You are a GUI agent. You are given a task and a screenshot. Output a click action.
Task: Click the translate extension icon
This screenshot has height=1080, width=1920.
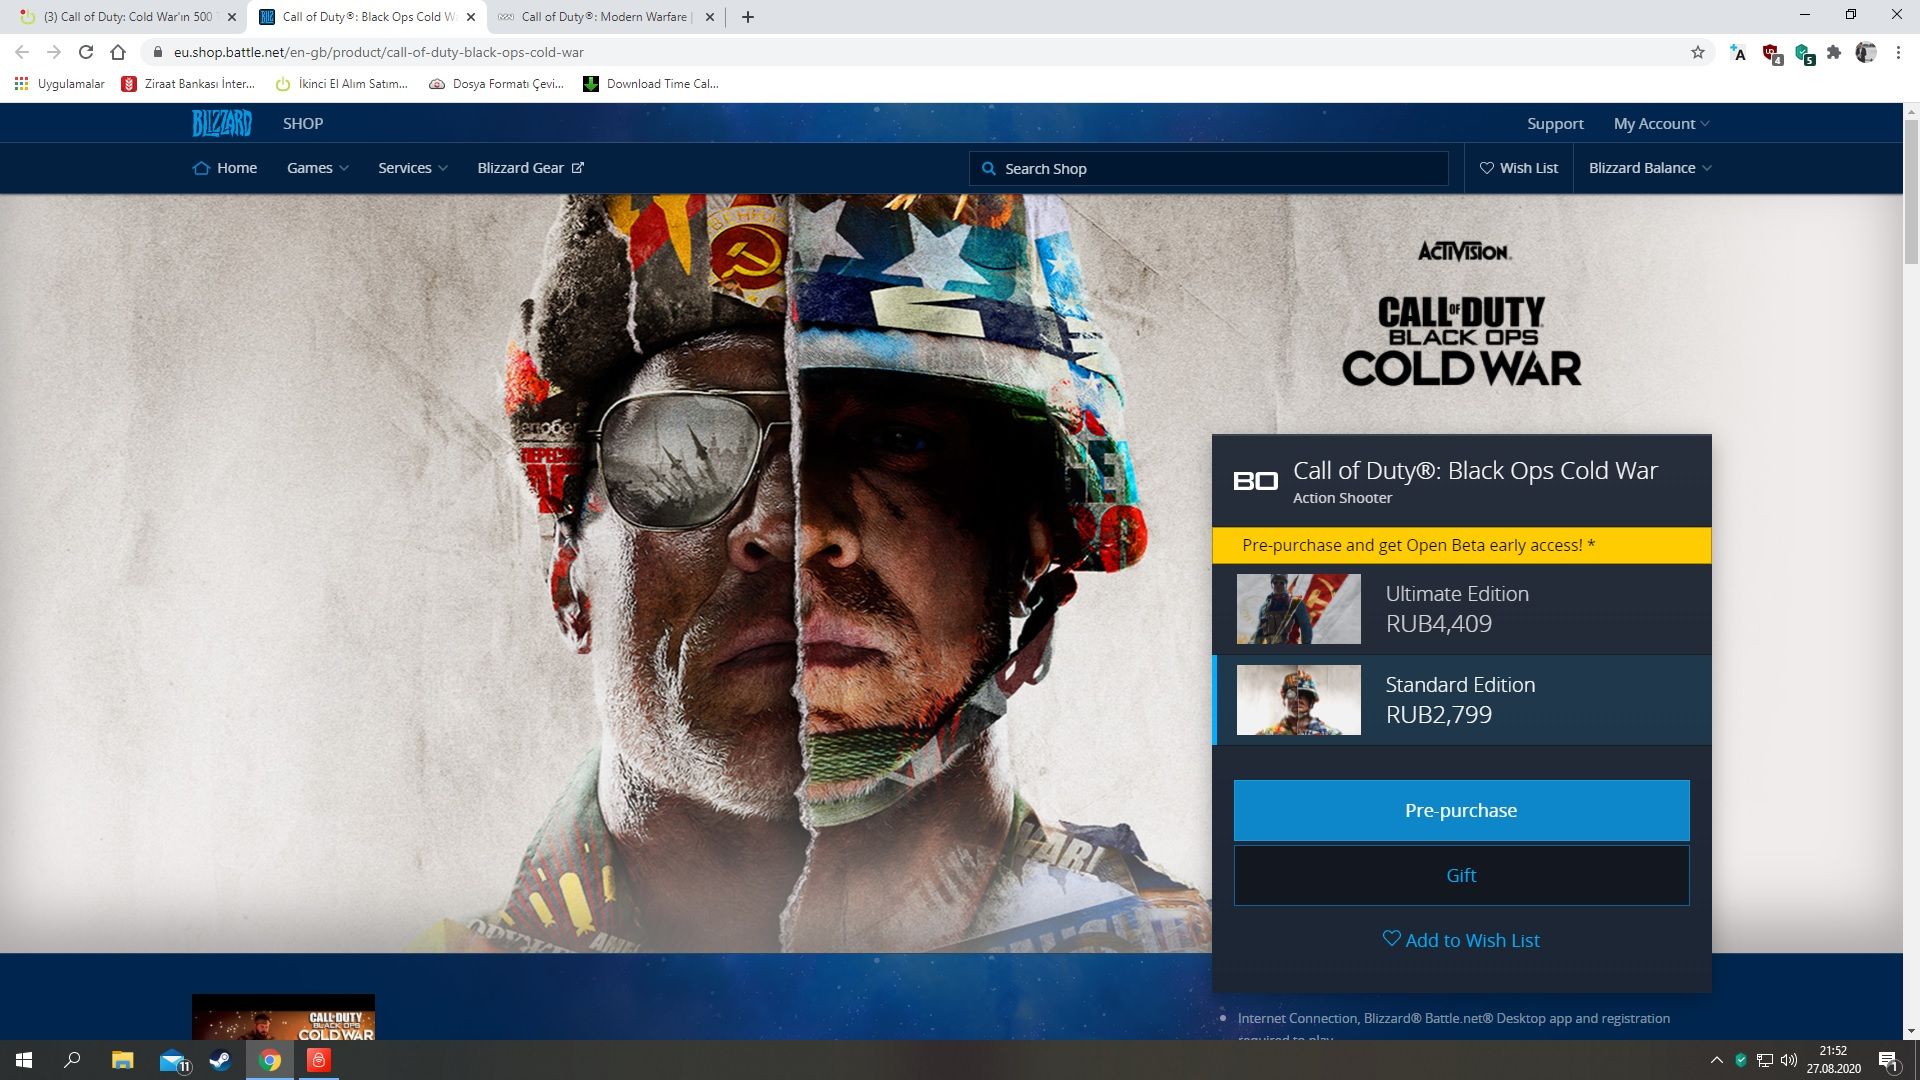pyautogui.click(x=1738, y=53)
